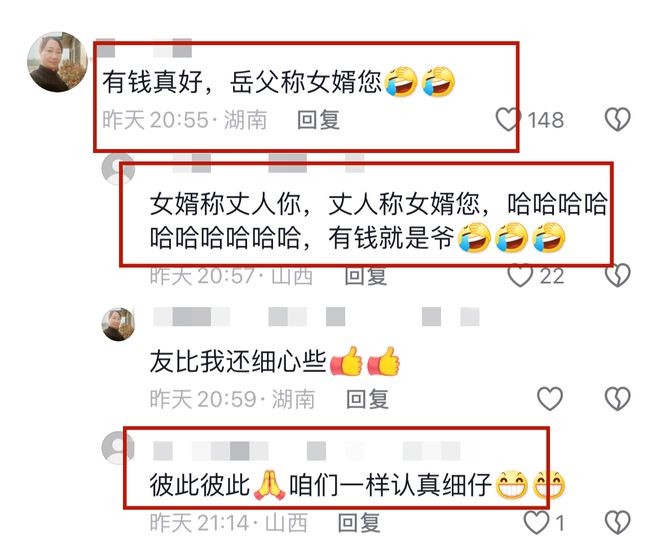Dislike the 有钱真好 comment with broken heart
660x547 pixels.
617,119
